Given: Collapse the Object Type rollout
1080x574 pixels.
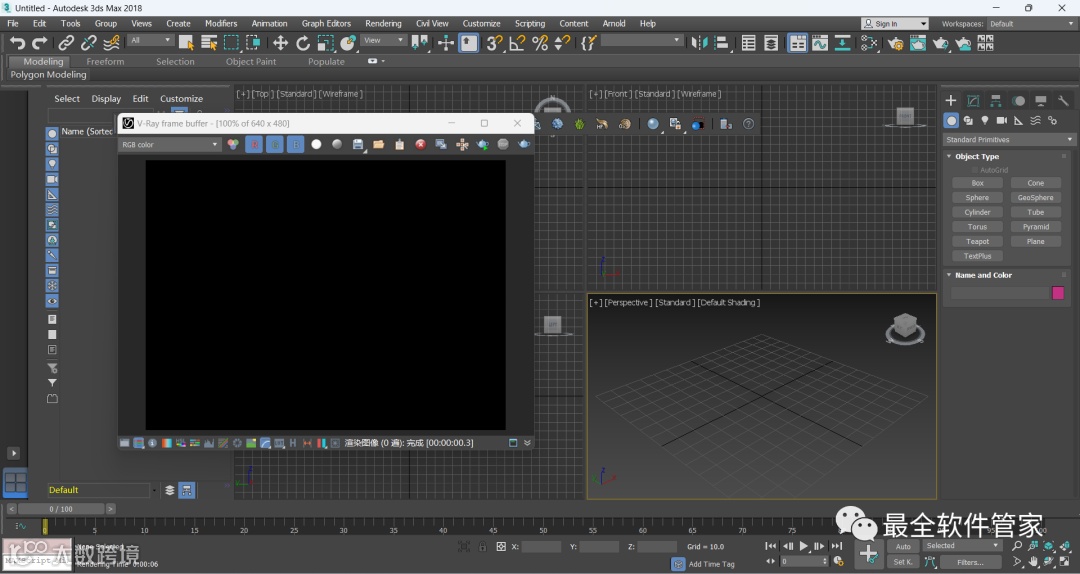Looking at the screenshot, I should pyautogui.click(x=976, y=157).
